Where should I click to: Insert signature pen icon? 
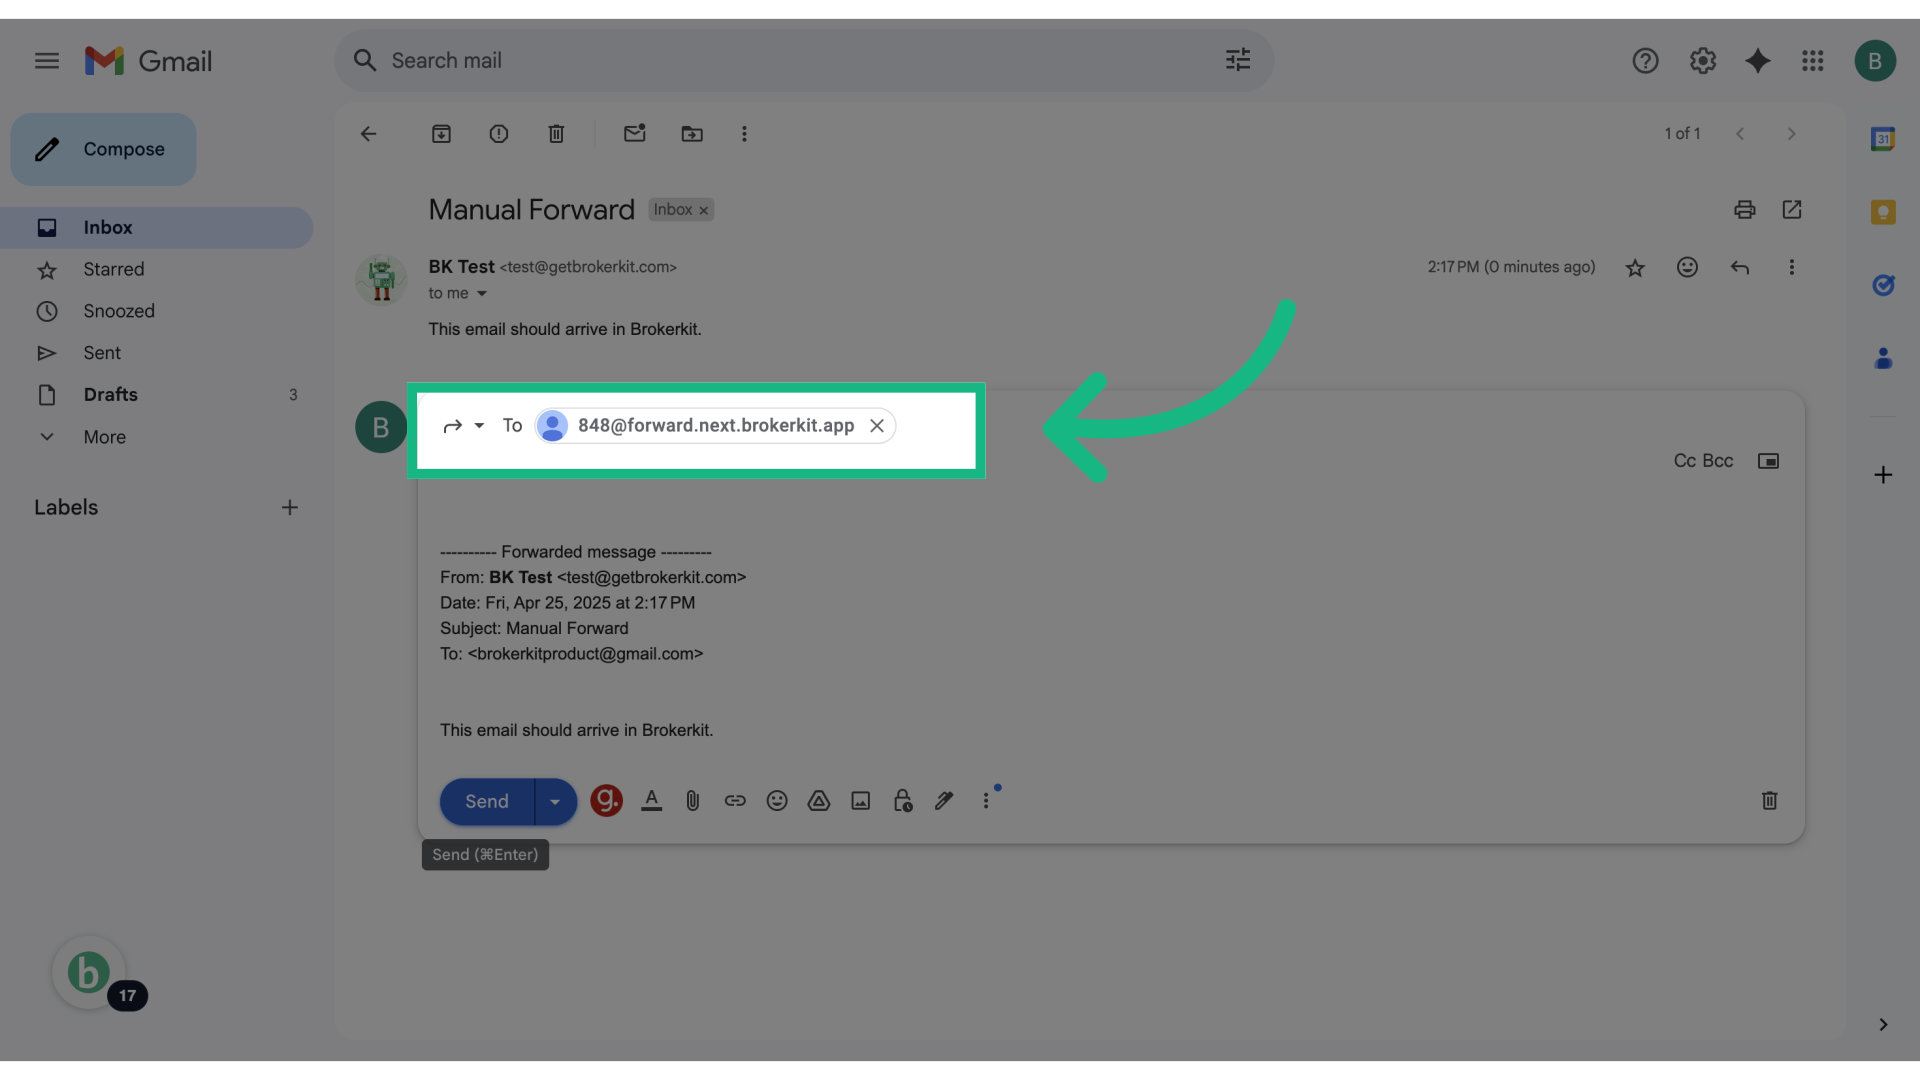[944, 801]
